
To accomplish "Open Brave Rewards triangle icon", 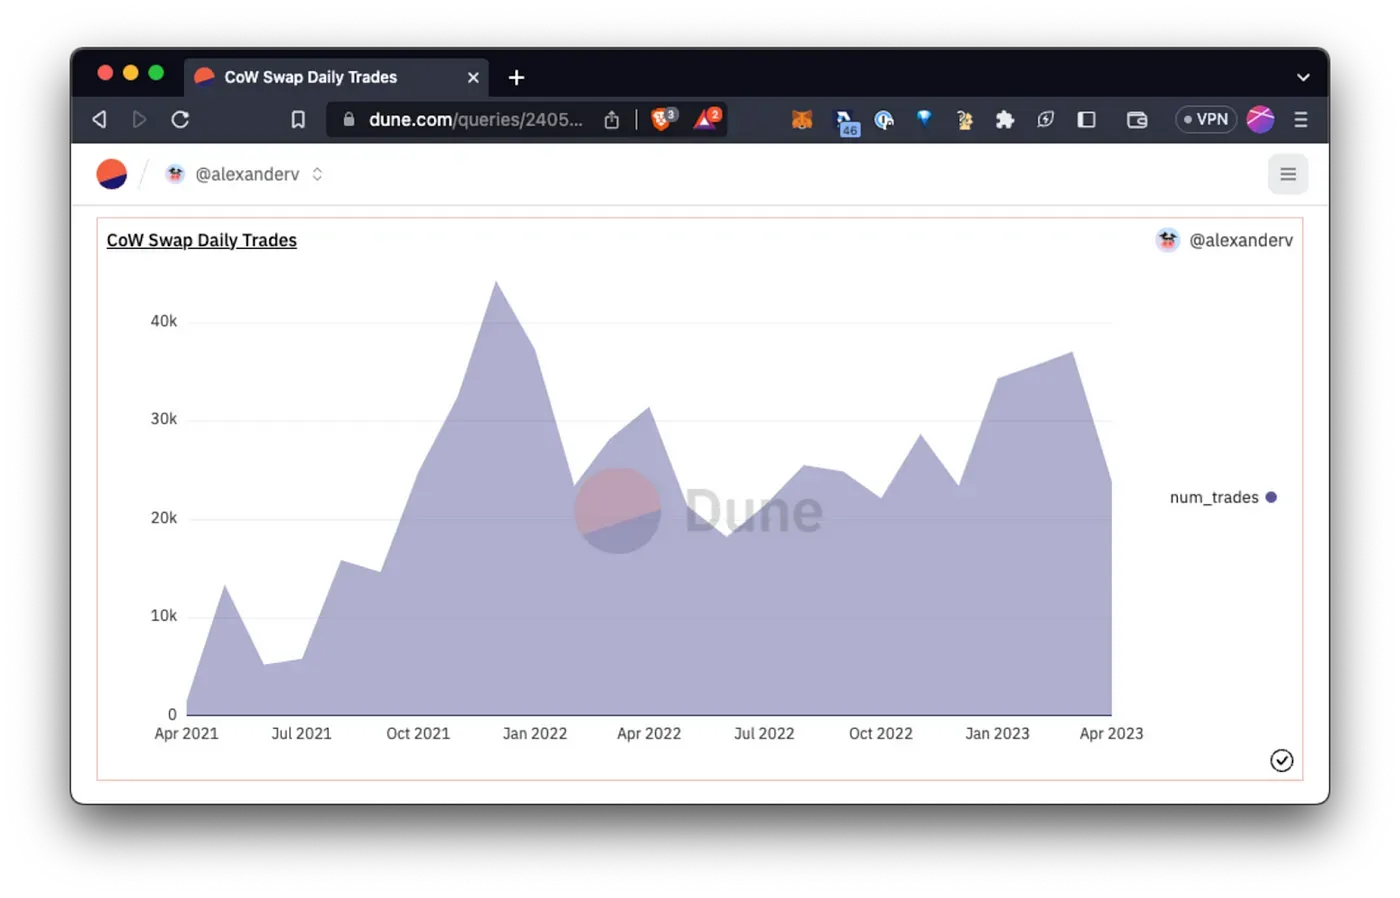I will click(706, 119).
